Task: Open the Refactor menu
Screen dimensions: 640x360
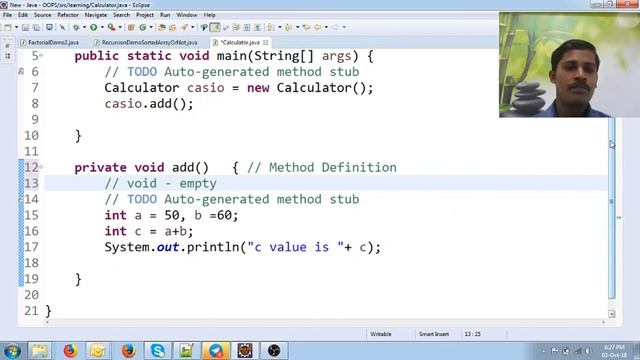Action: coord(68,15)
